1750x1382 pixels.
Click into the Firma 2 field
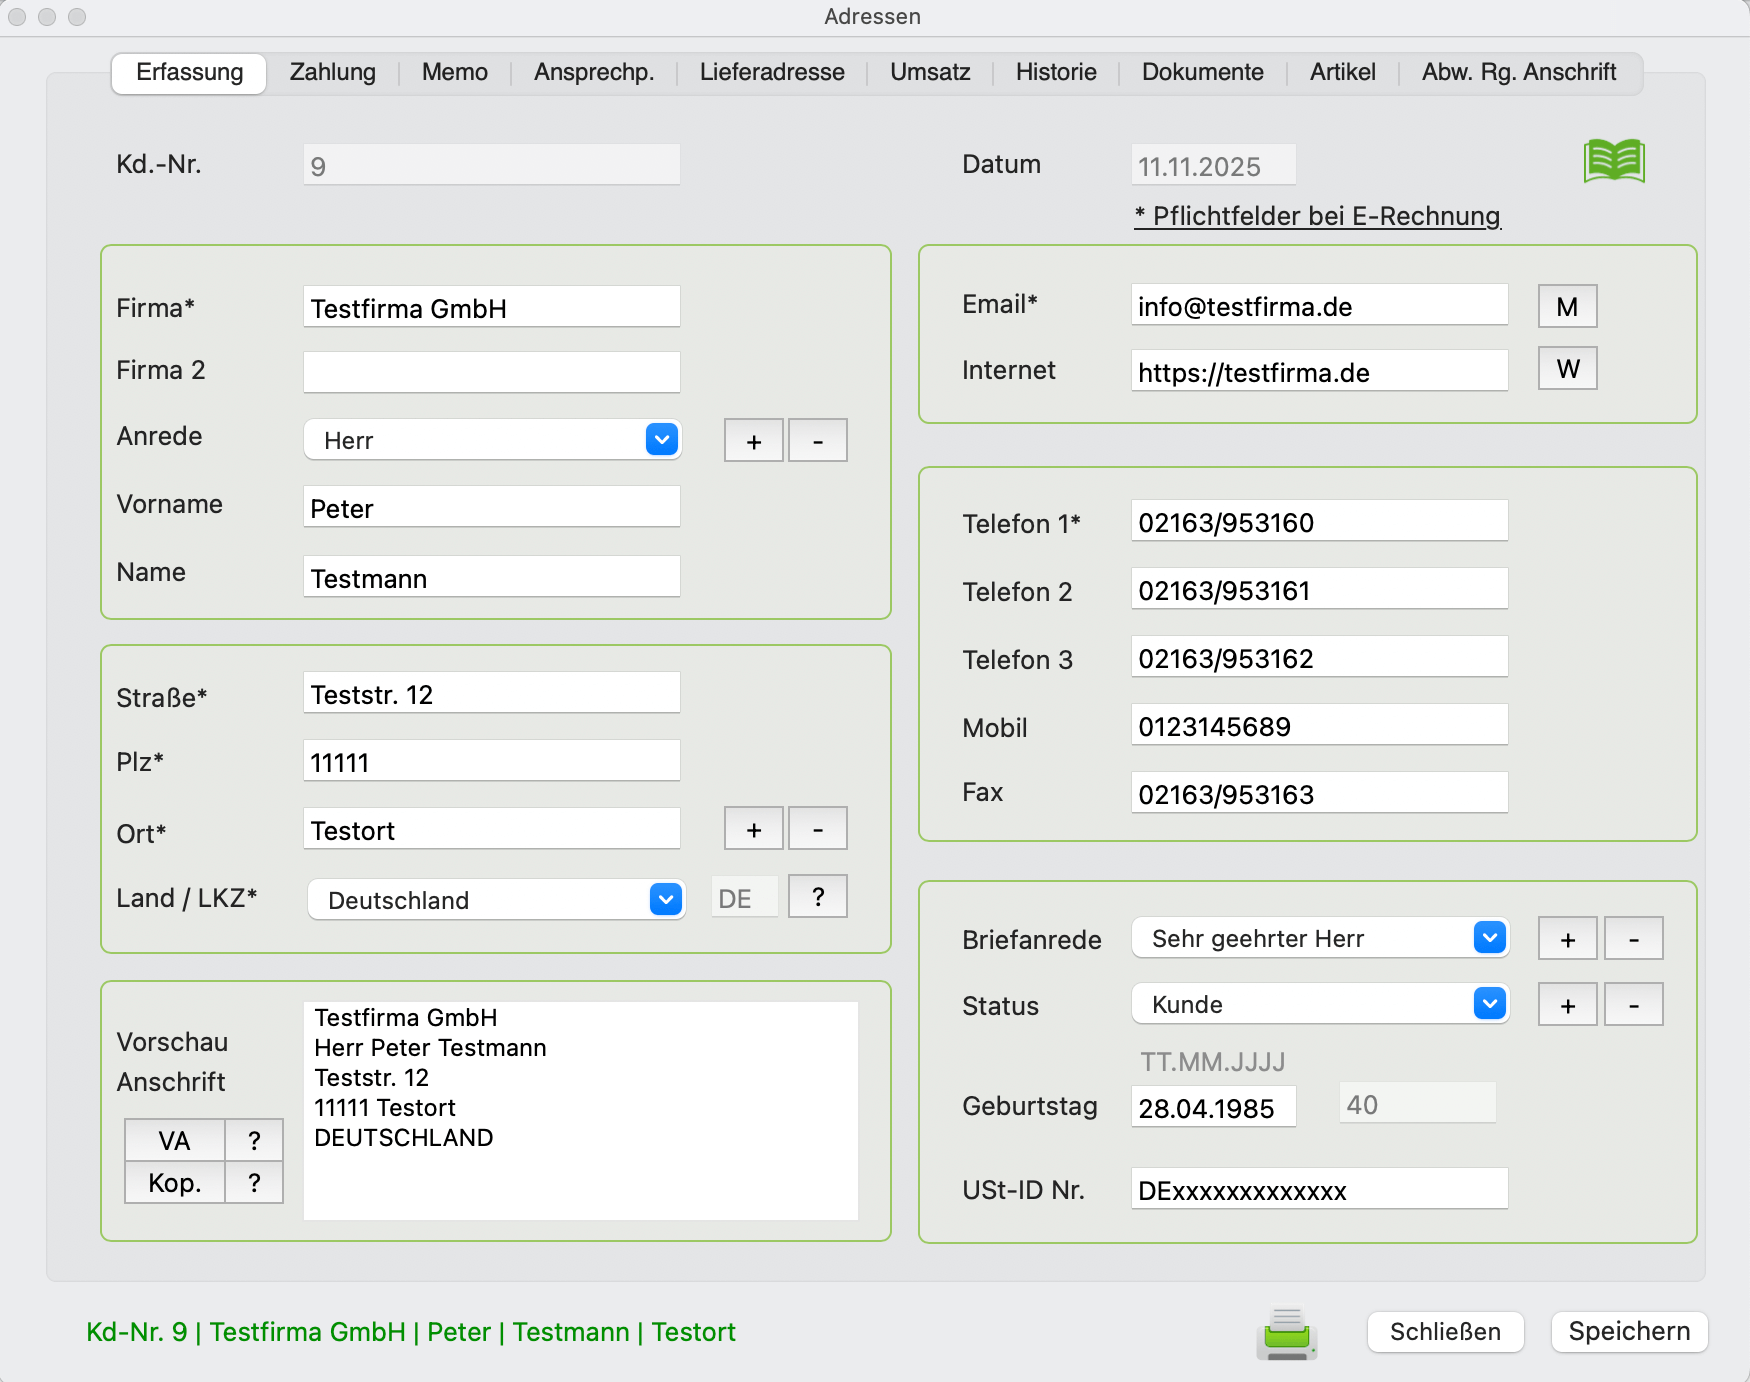click(491, 372)
